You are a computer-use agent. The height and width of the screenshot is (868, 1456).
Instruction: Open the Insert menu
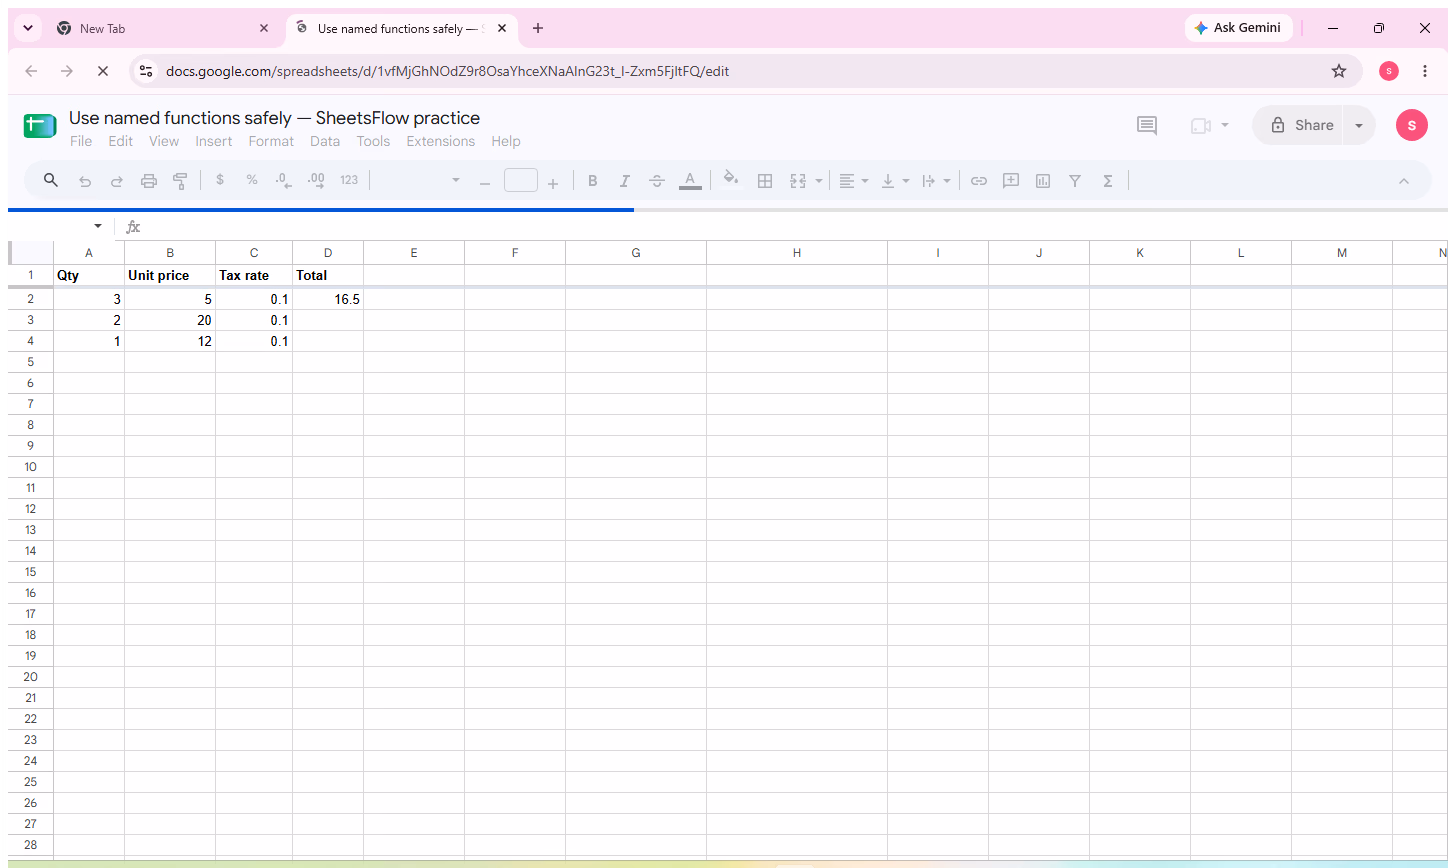214,141
